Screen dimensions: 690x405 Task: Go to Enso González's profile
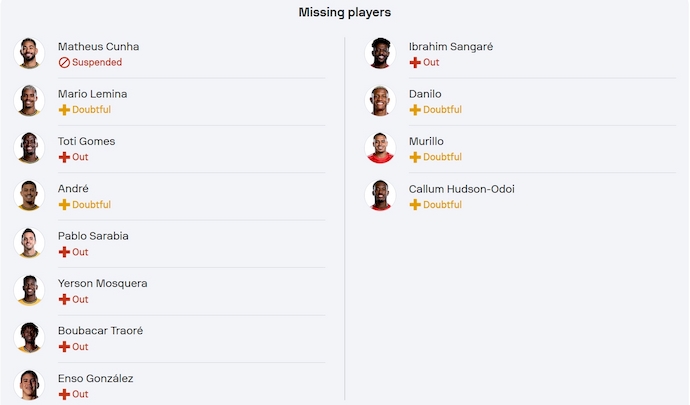coord(95,378)
